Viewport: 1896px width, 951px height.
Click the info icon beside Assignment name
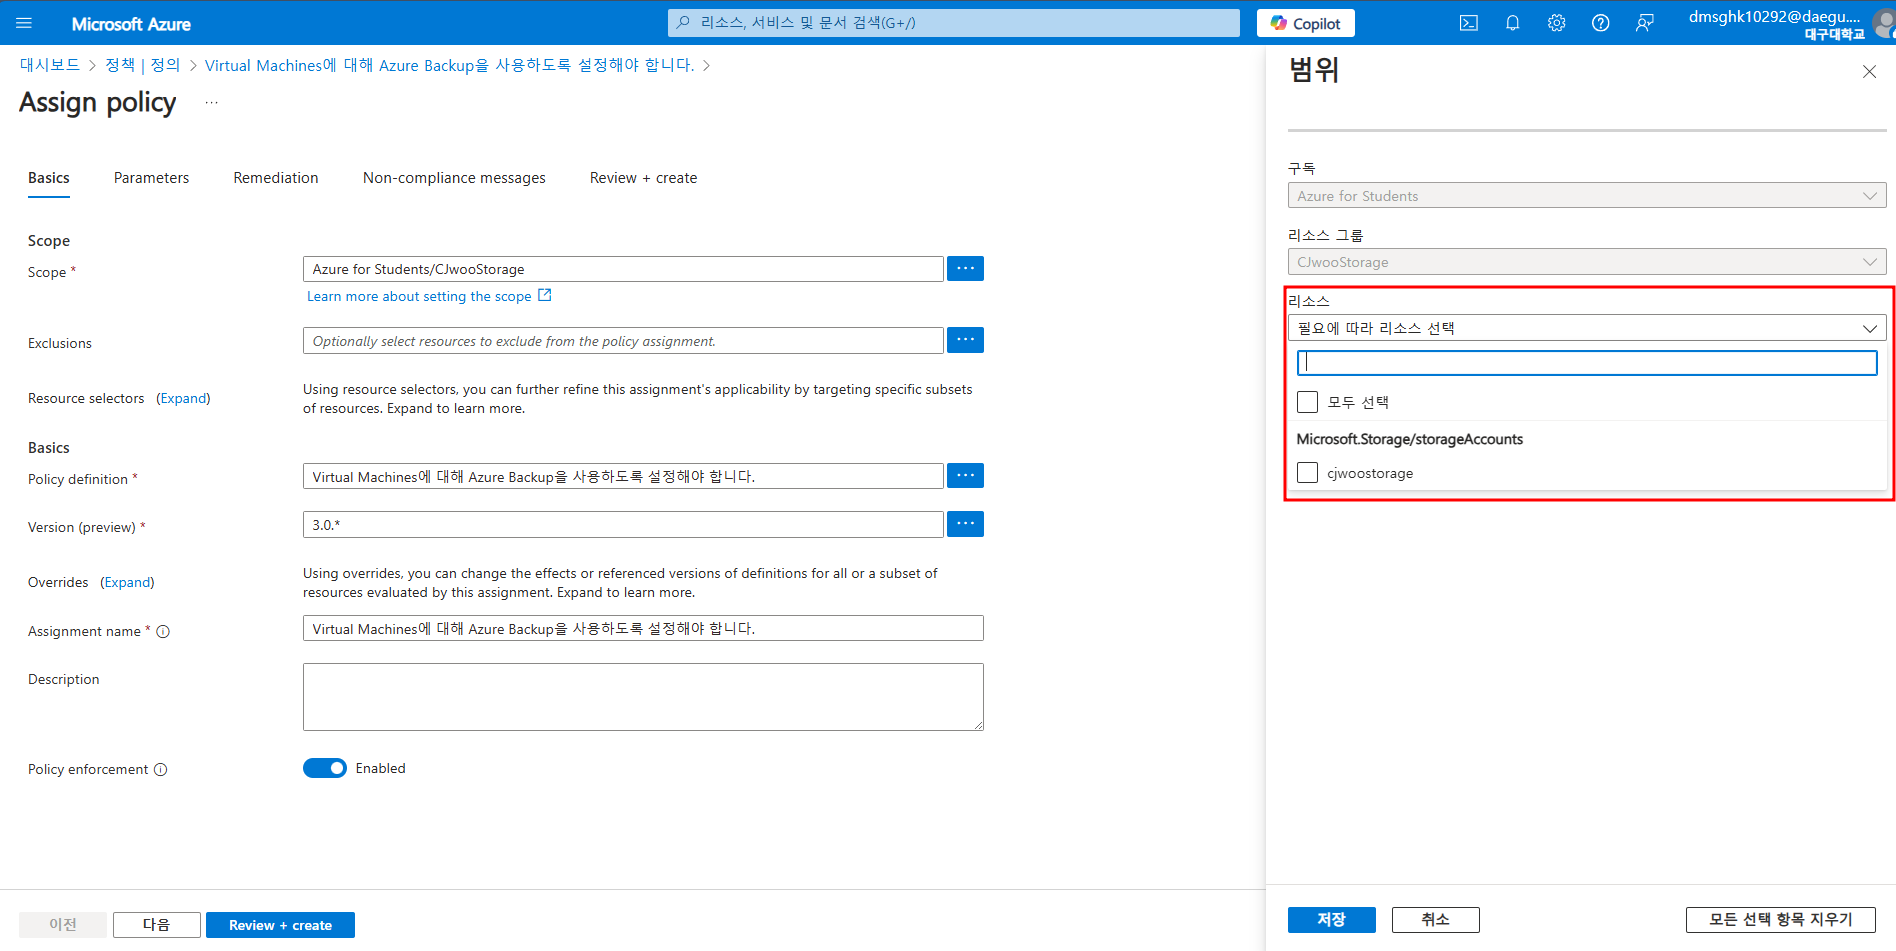[x=163, y=631]
